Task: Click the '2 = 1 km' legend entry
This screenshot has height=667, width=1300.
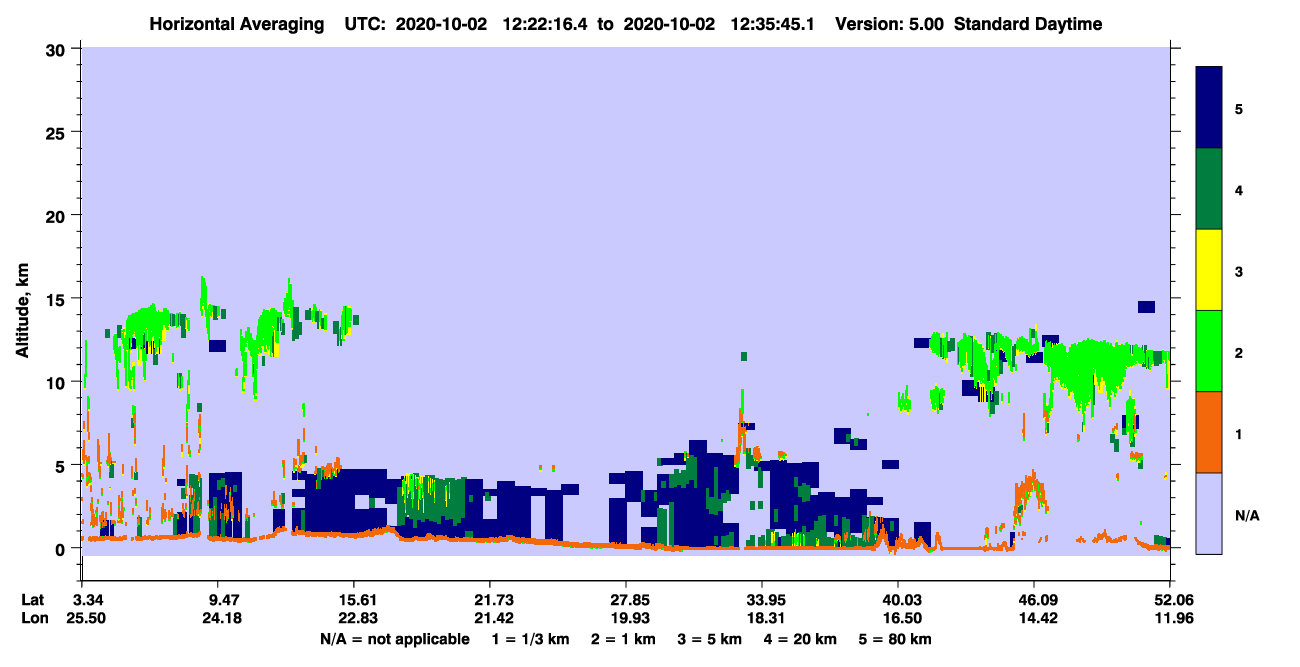Action: [625, 639]
